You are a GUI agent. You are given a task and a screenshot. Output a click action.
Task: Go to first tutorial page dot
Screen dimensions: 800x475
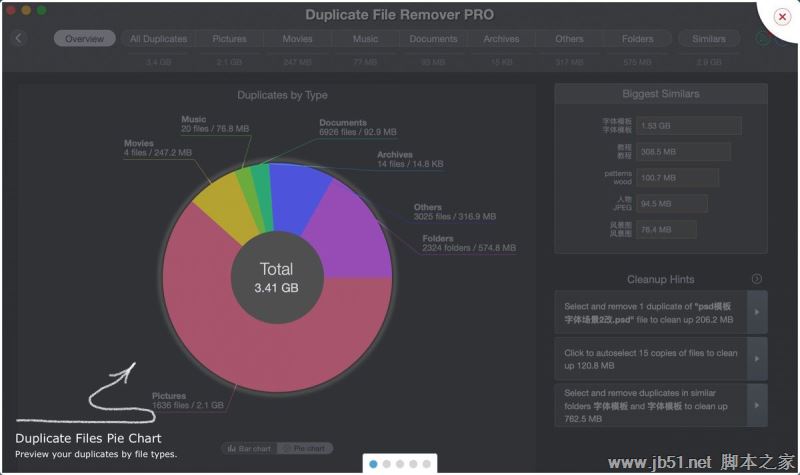[x=373, y=464]
